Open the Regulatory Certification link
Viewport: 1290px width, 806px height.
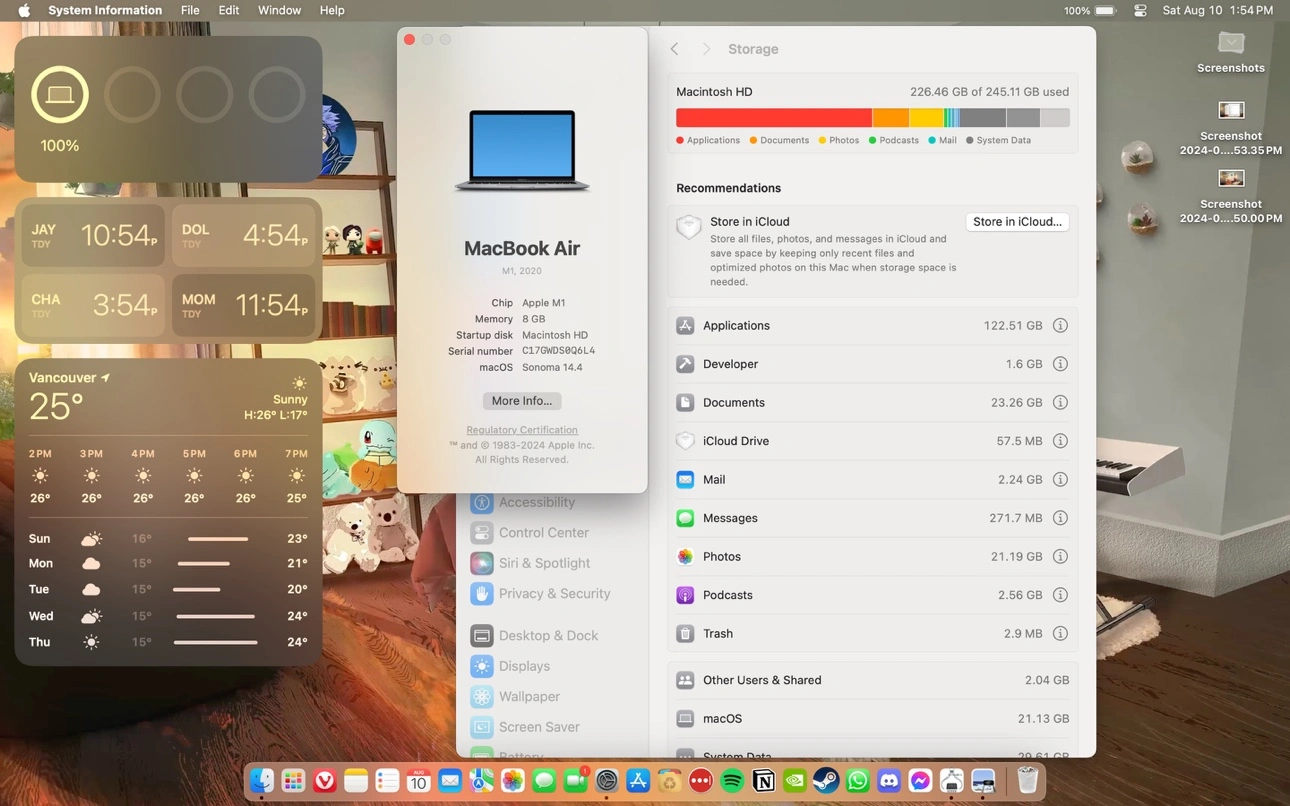522,430
